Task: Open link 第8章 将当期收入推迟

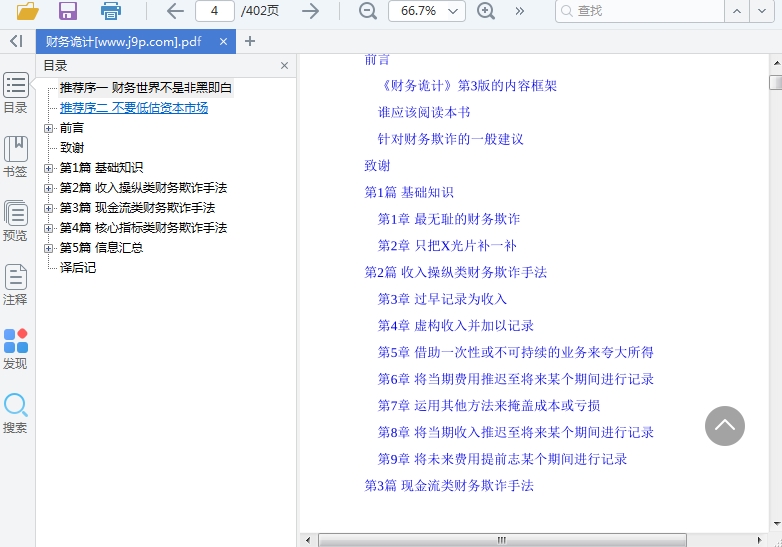Action: [515, 432]
